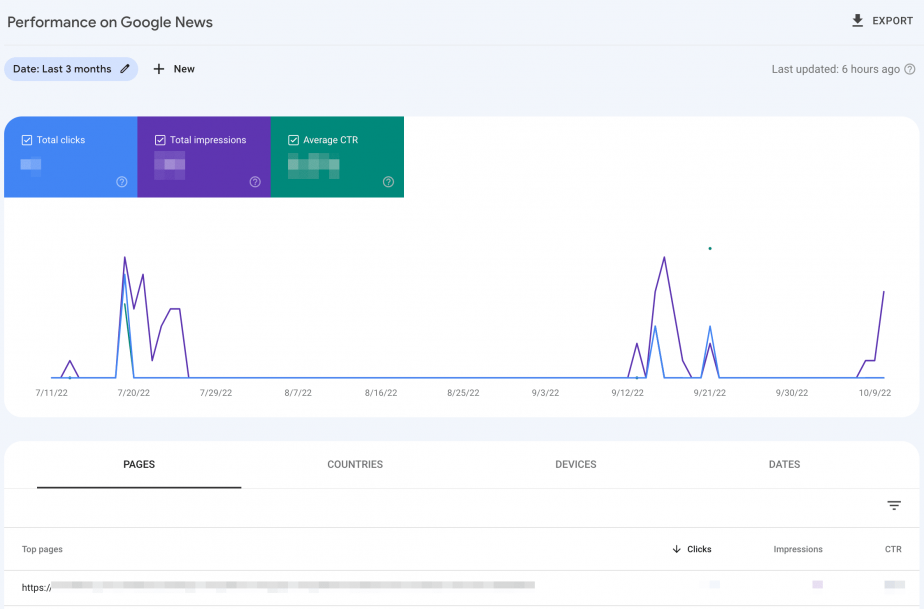Edit the date filter pencil icon
This screenshot has width=924, height=609.
[125, 69]
